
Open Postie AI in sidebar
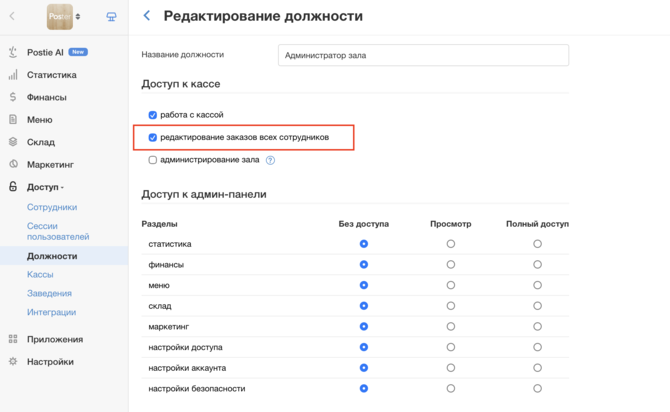click(x=45, y=52)
